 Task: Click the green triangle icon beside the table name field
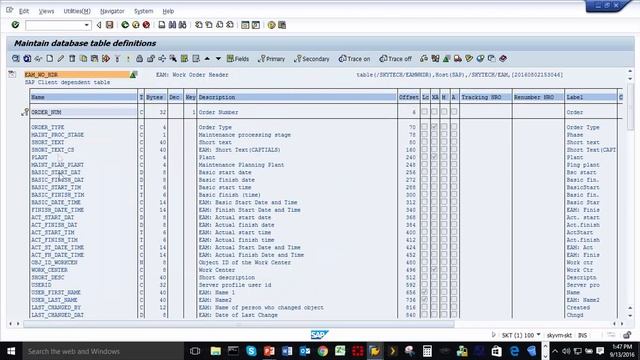point(133,75)
